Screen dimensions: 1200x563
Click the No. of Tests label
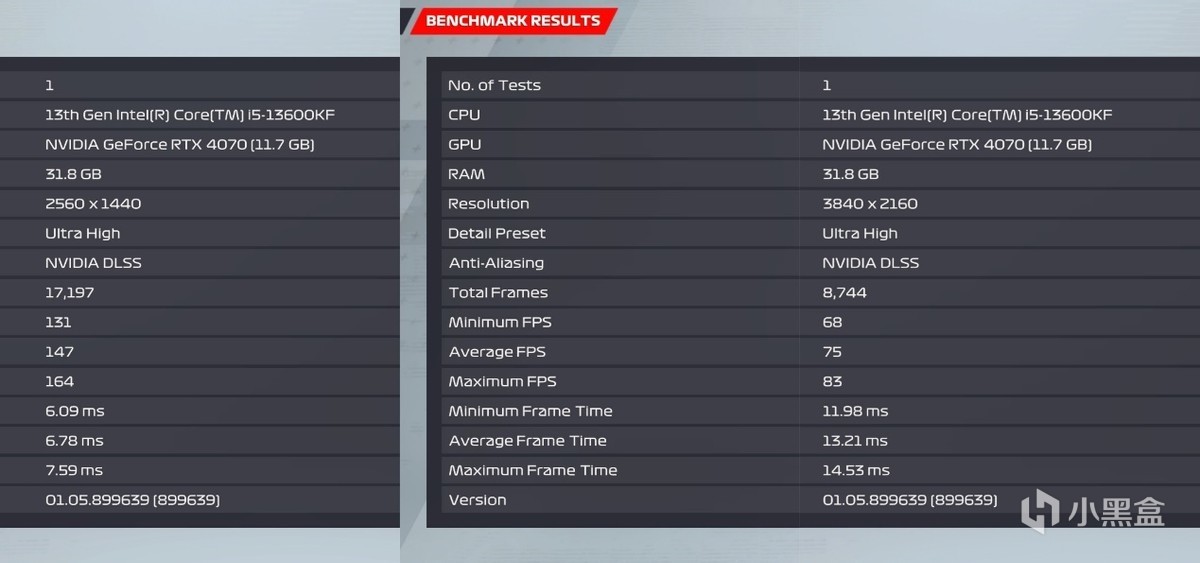pos(494,85)
